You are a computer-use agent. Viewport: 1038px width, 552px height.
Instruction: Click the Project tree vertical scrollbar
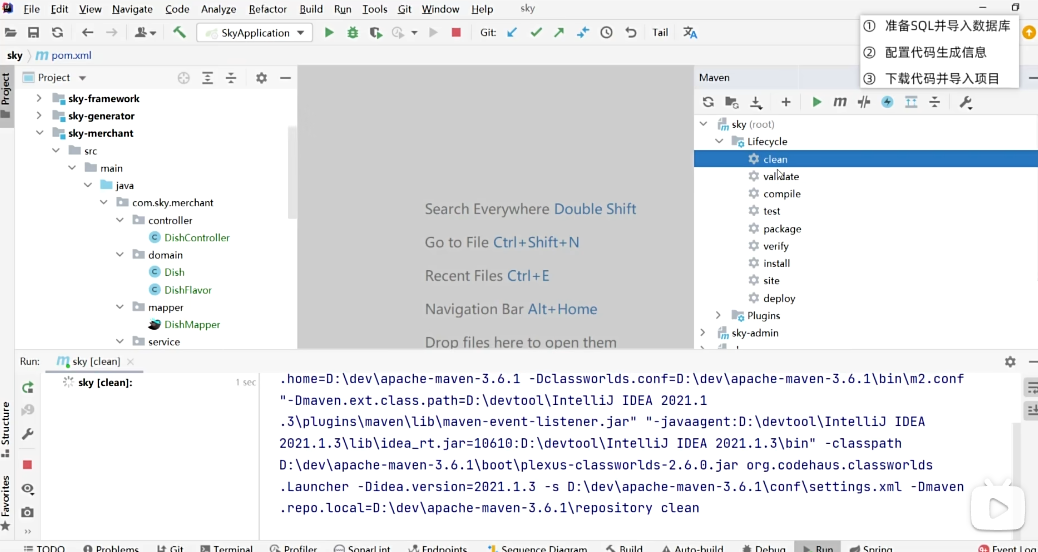[x=293, y=172]
